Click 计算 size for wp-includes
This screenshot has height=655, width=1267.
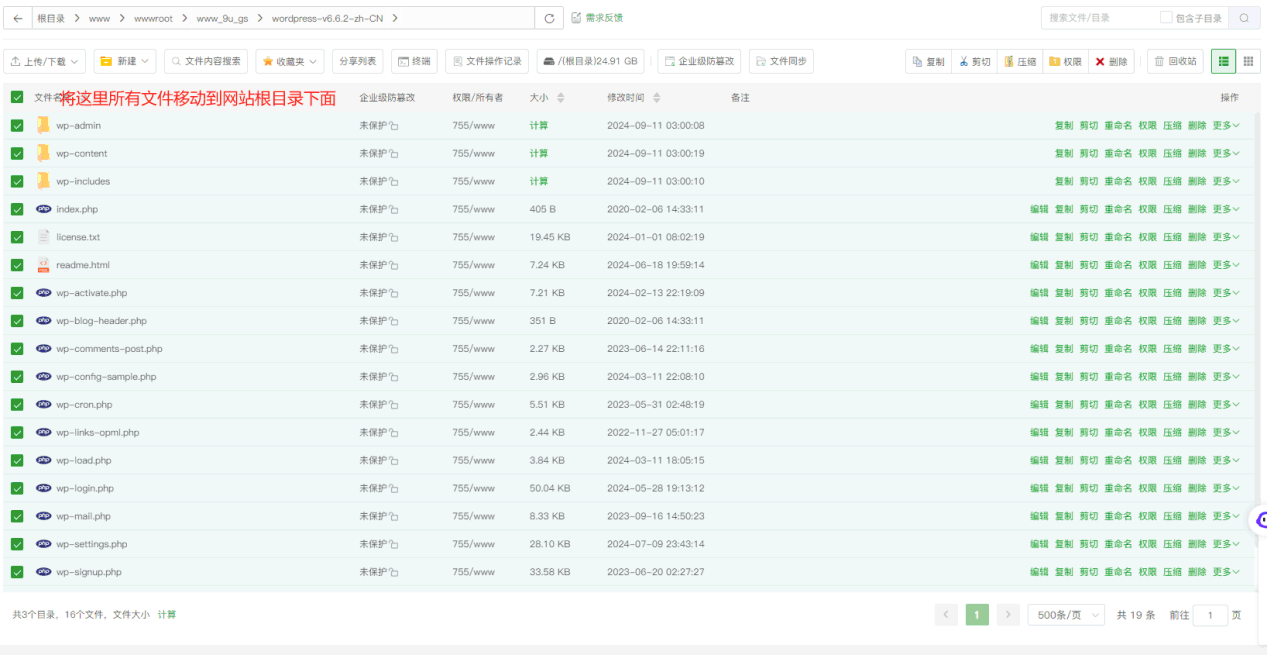coord(539,181)
